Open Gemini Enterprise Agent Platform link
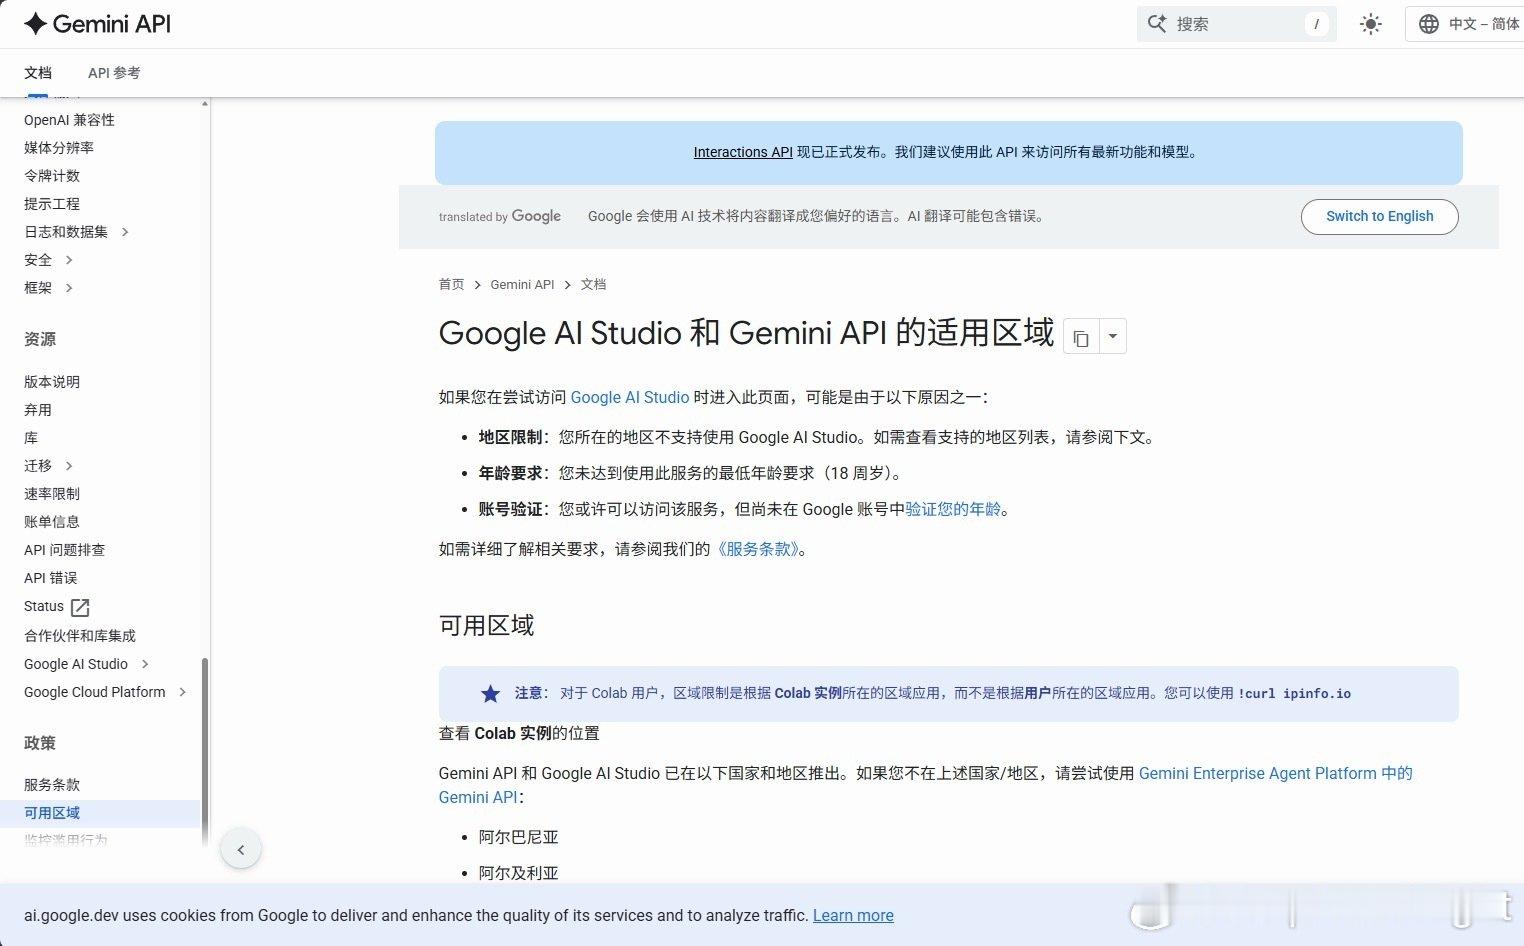Image resolution: width=1524 pixels, height=946 pixels. tap(1276, 773)
